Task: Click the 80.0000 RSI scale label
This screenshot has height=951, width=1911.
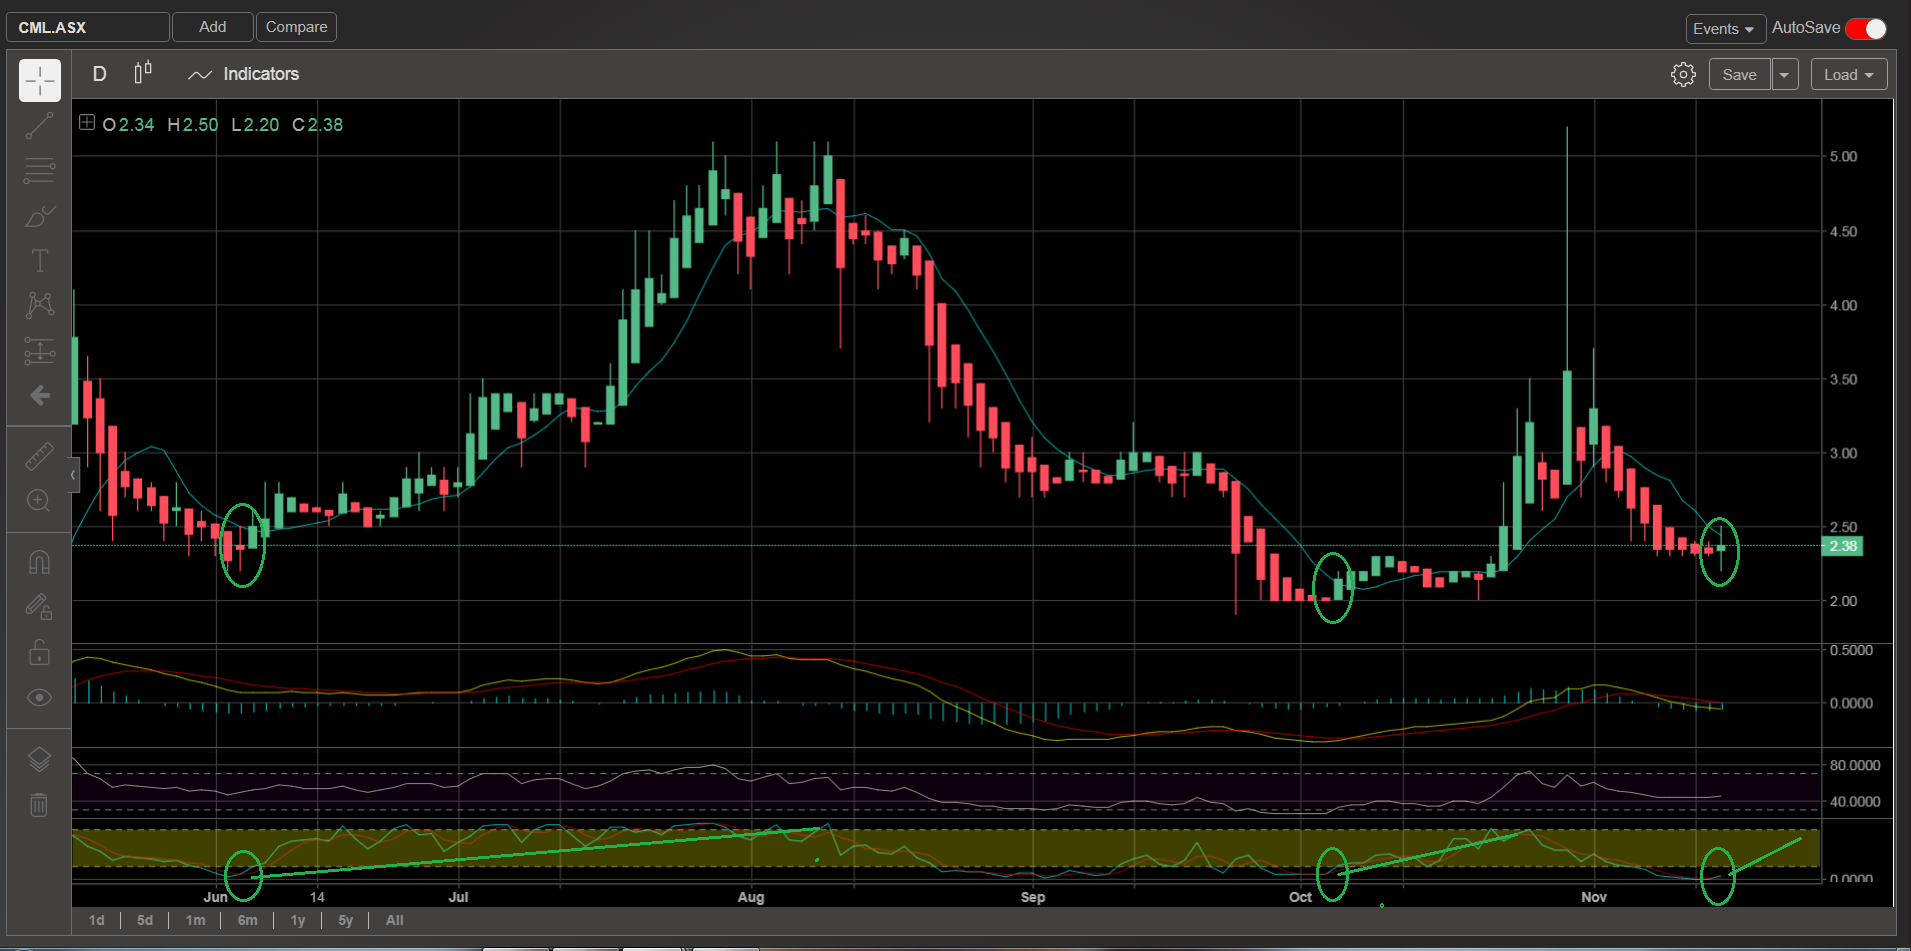Action: 1855,765
